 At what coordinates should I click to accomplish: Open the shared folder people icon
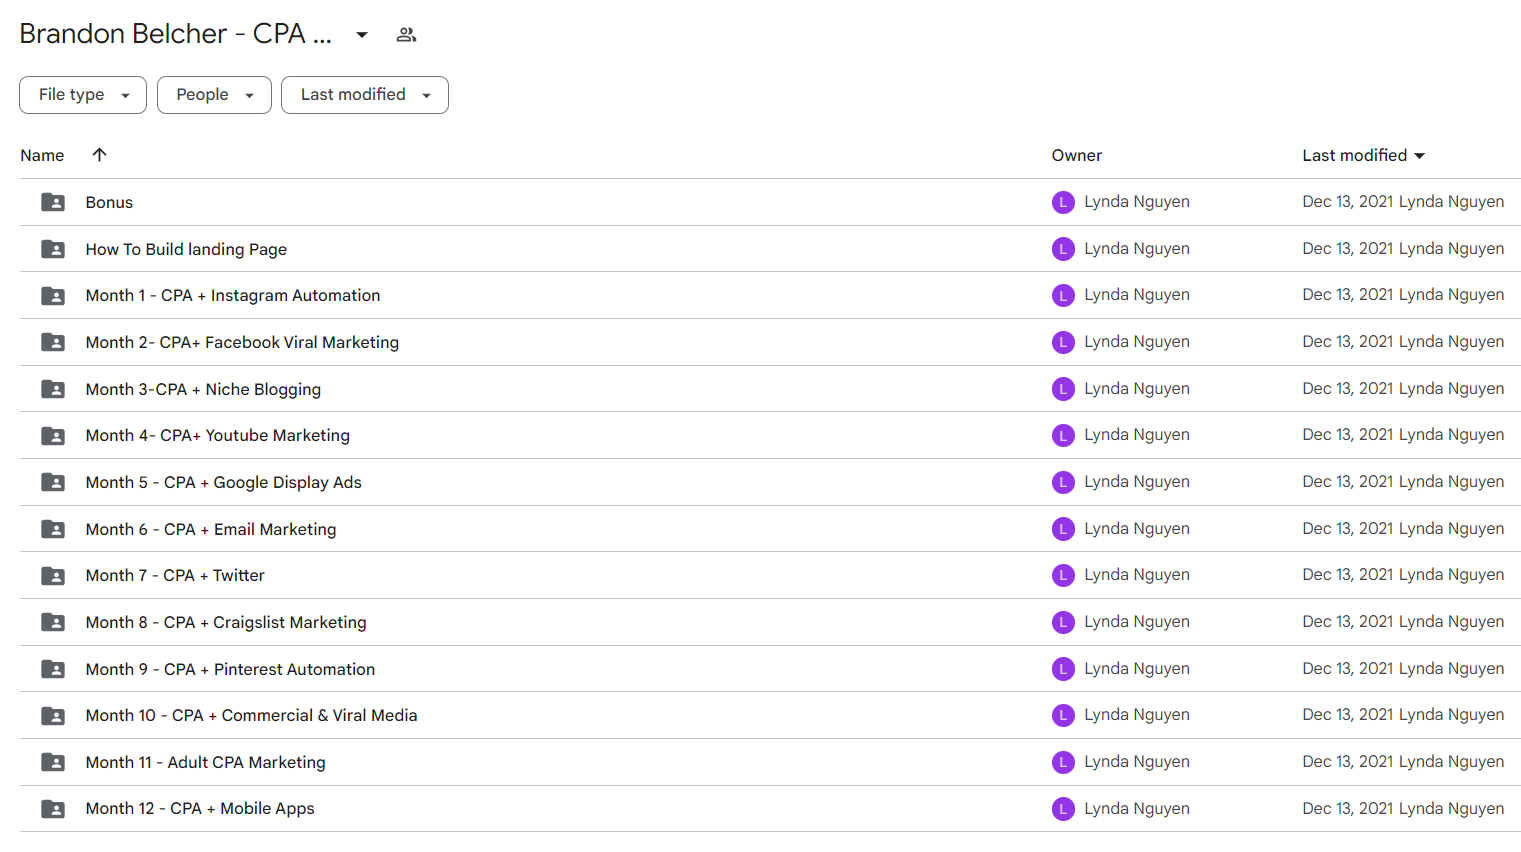pyautogui.click(x=406, y=35)
